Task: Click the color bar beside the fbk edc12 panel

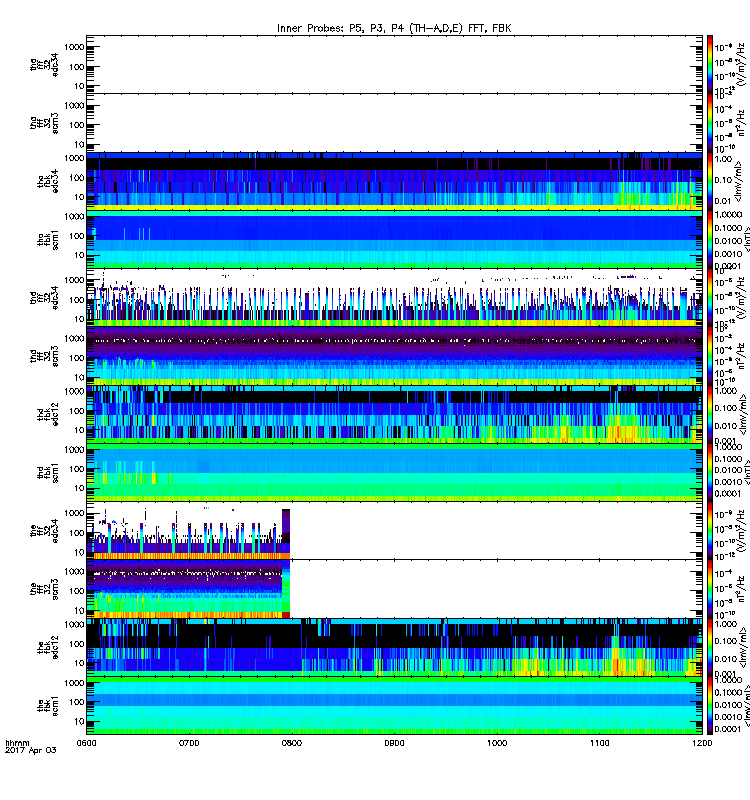Action: tap(710, 647)
